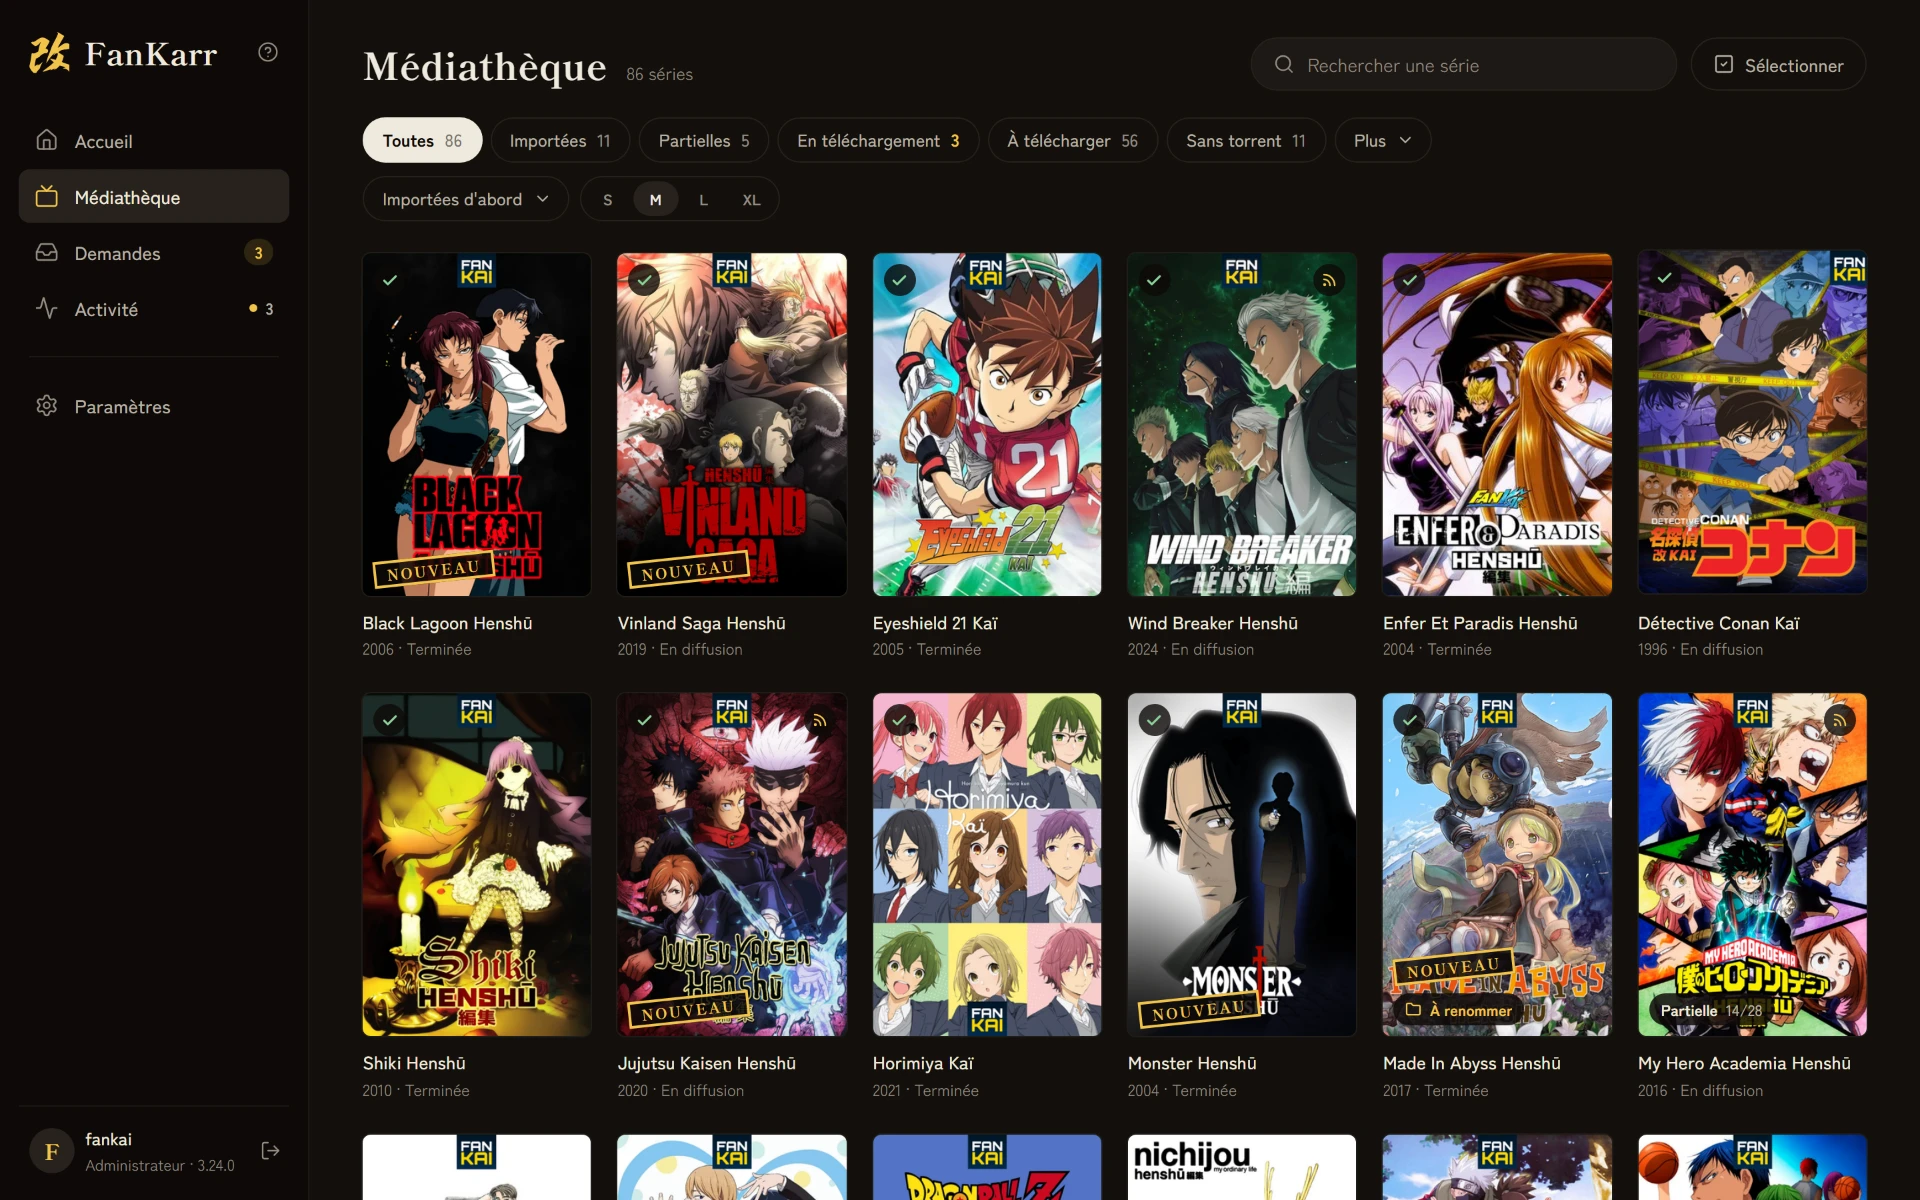
Task: Select the Sans torrent 11 filter tab
Action: 1246,140
